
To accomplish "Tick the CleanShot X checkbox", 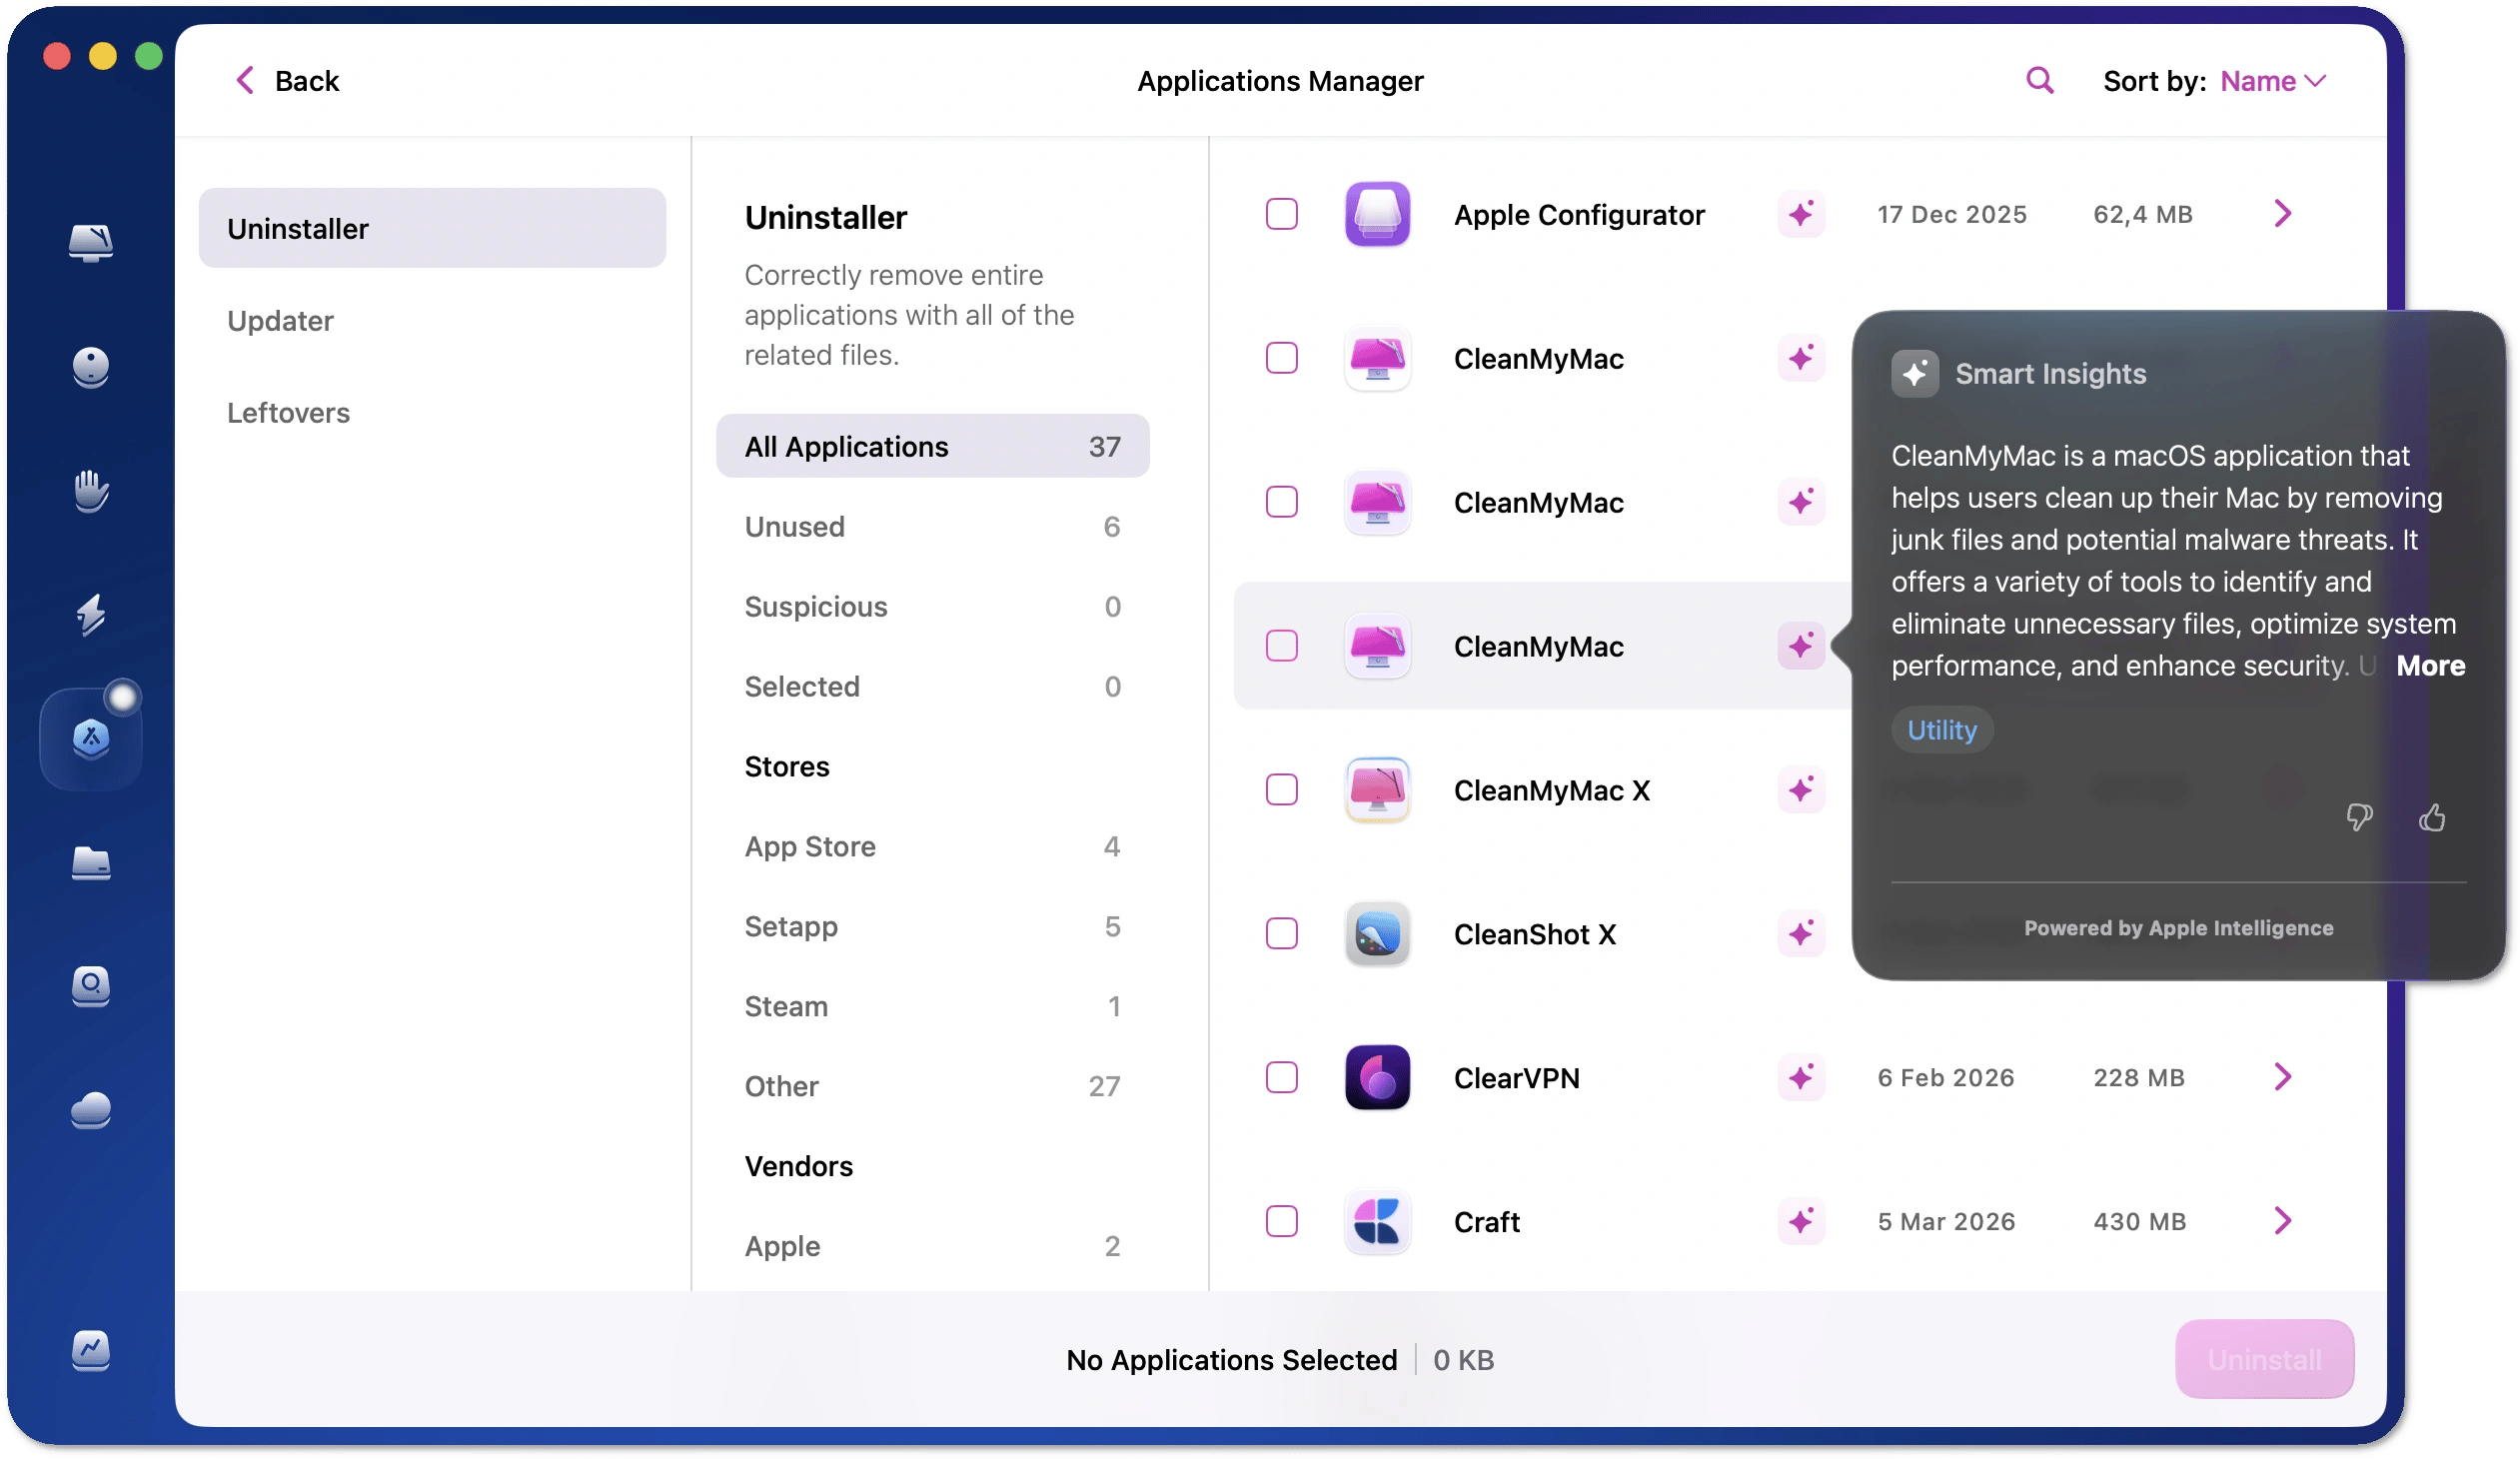I will (x=1281, y=933).
